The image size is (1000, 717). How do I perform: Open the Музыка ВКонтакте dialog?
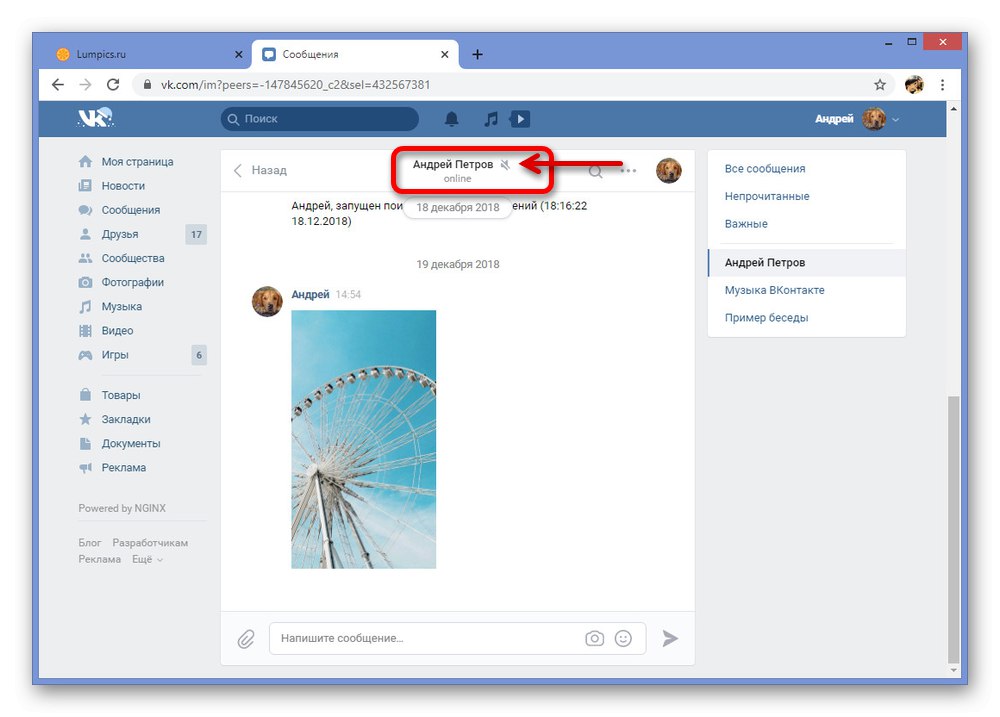tap(774, 290)
